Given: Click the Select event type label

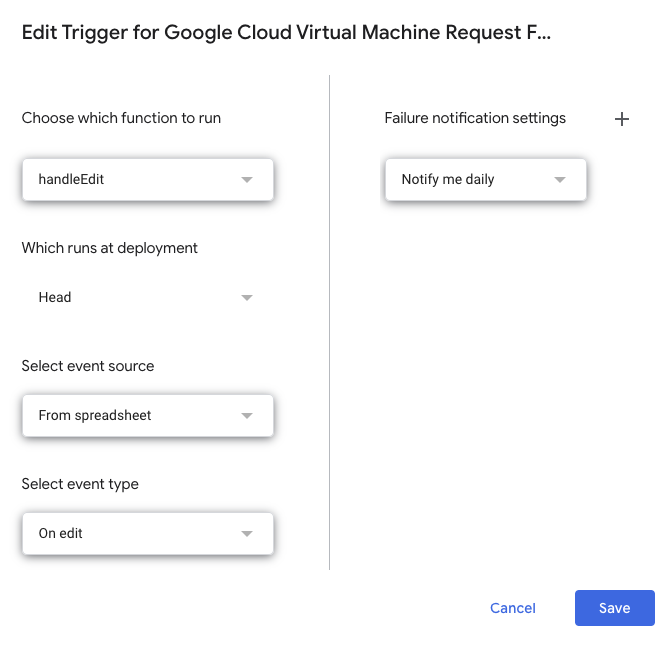Looking at the screenshot, I should [x=80, y=484].
